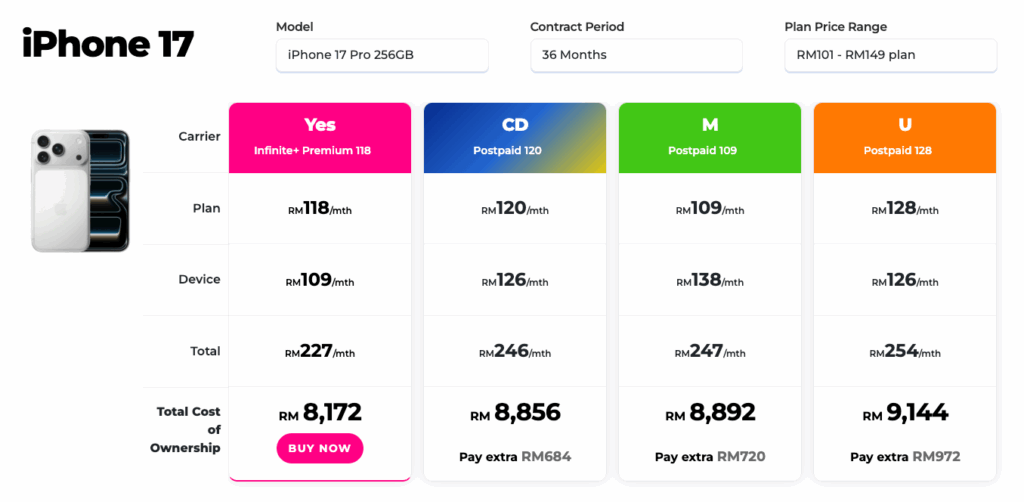This screenshot has width=1024, height=502.
Task: Click the M device RM138/mth cell
Action: point(710,281)
